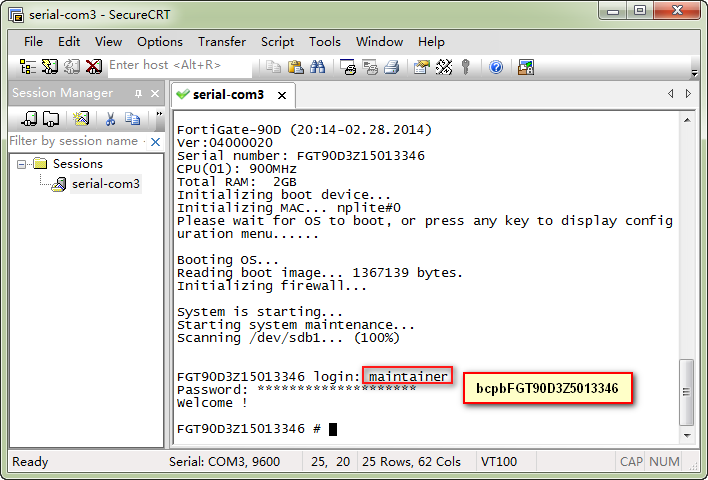Open the File menu
Screen dimensions: 708x480
(33, 42)
